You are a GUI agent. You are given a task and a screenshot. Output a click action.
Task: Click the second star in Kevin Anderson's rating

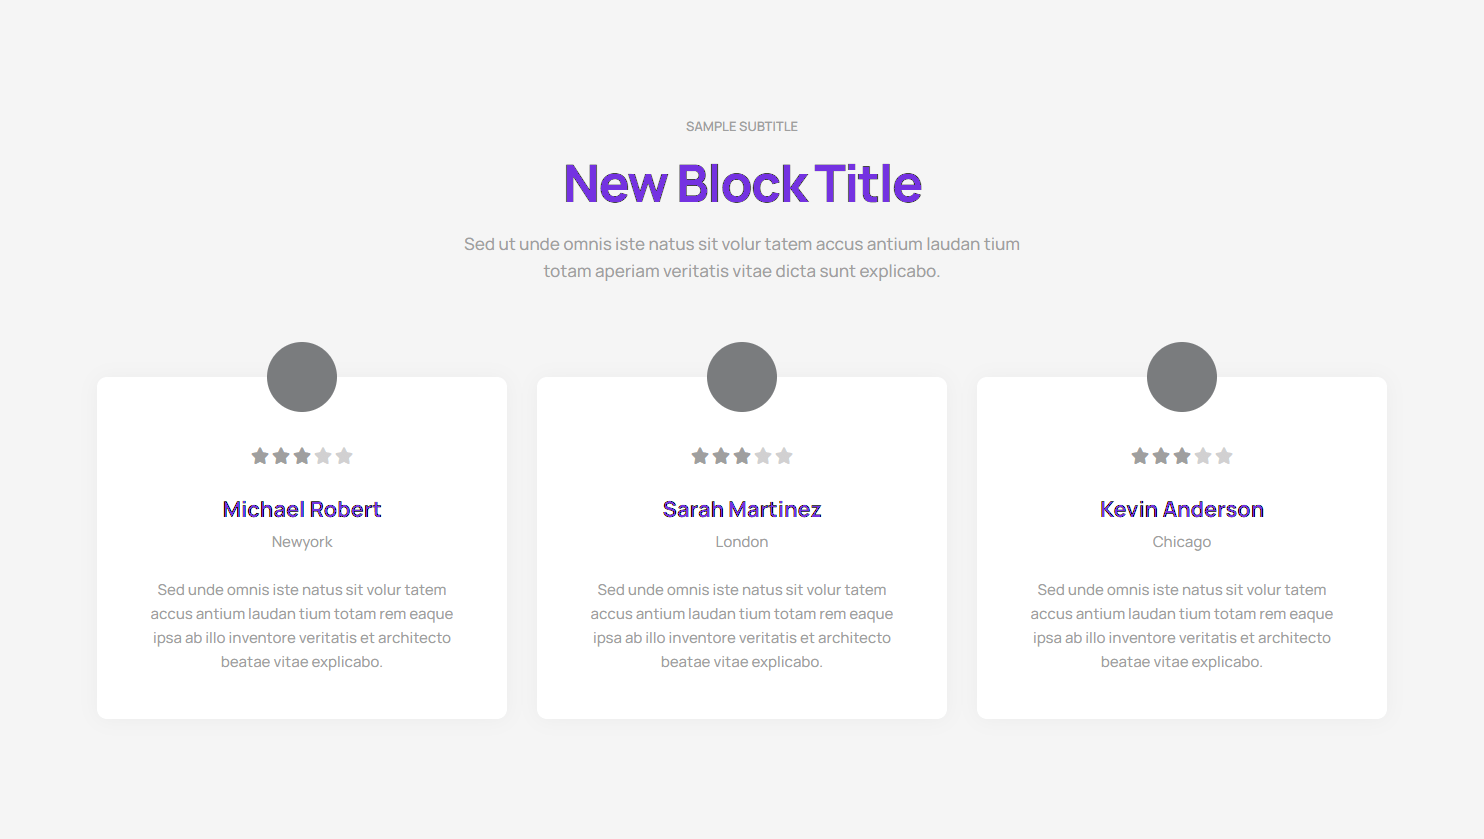(1161, 456)
